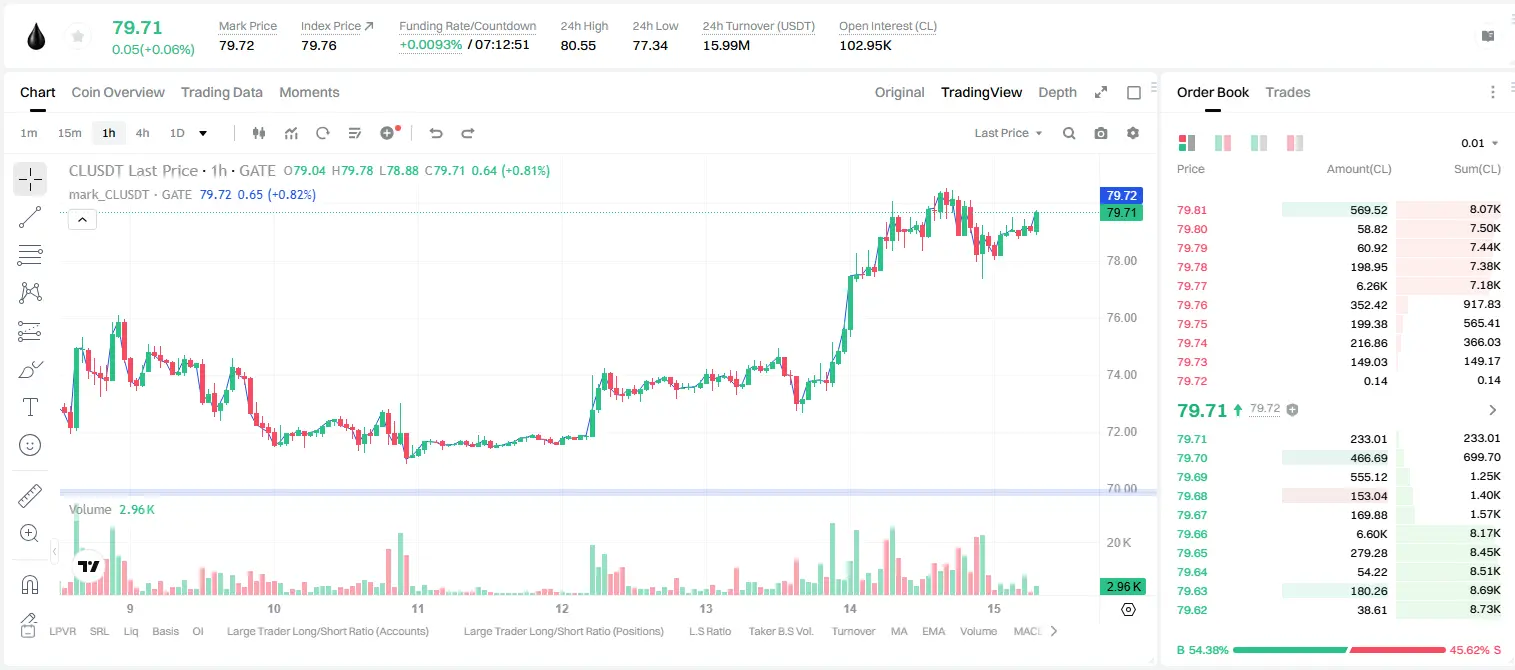Select the trend line drawing tool
This screenshot has width=1515, height=670.
coord(30,217)
